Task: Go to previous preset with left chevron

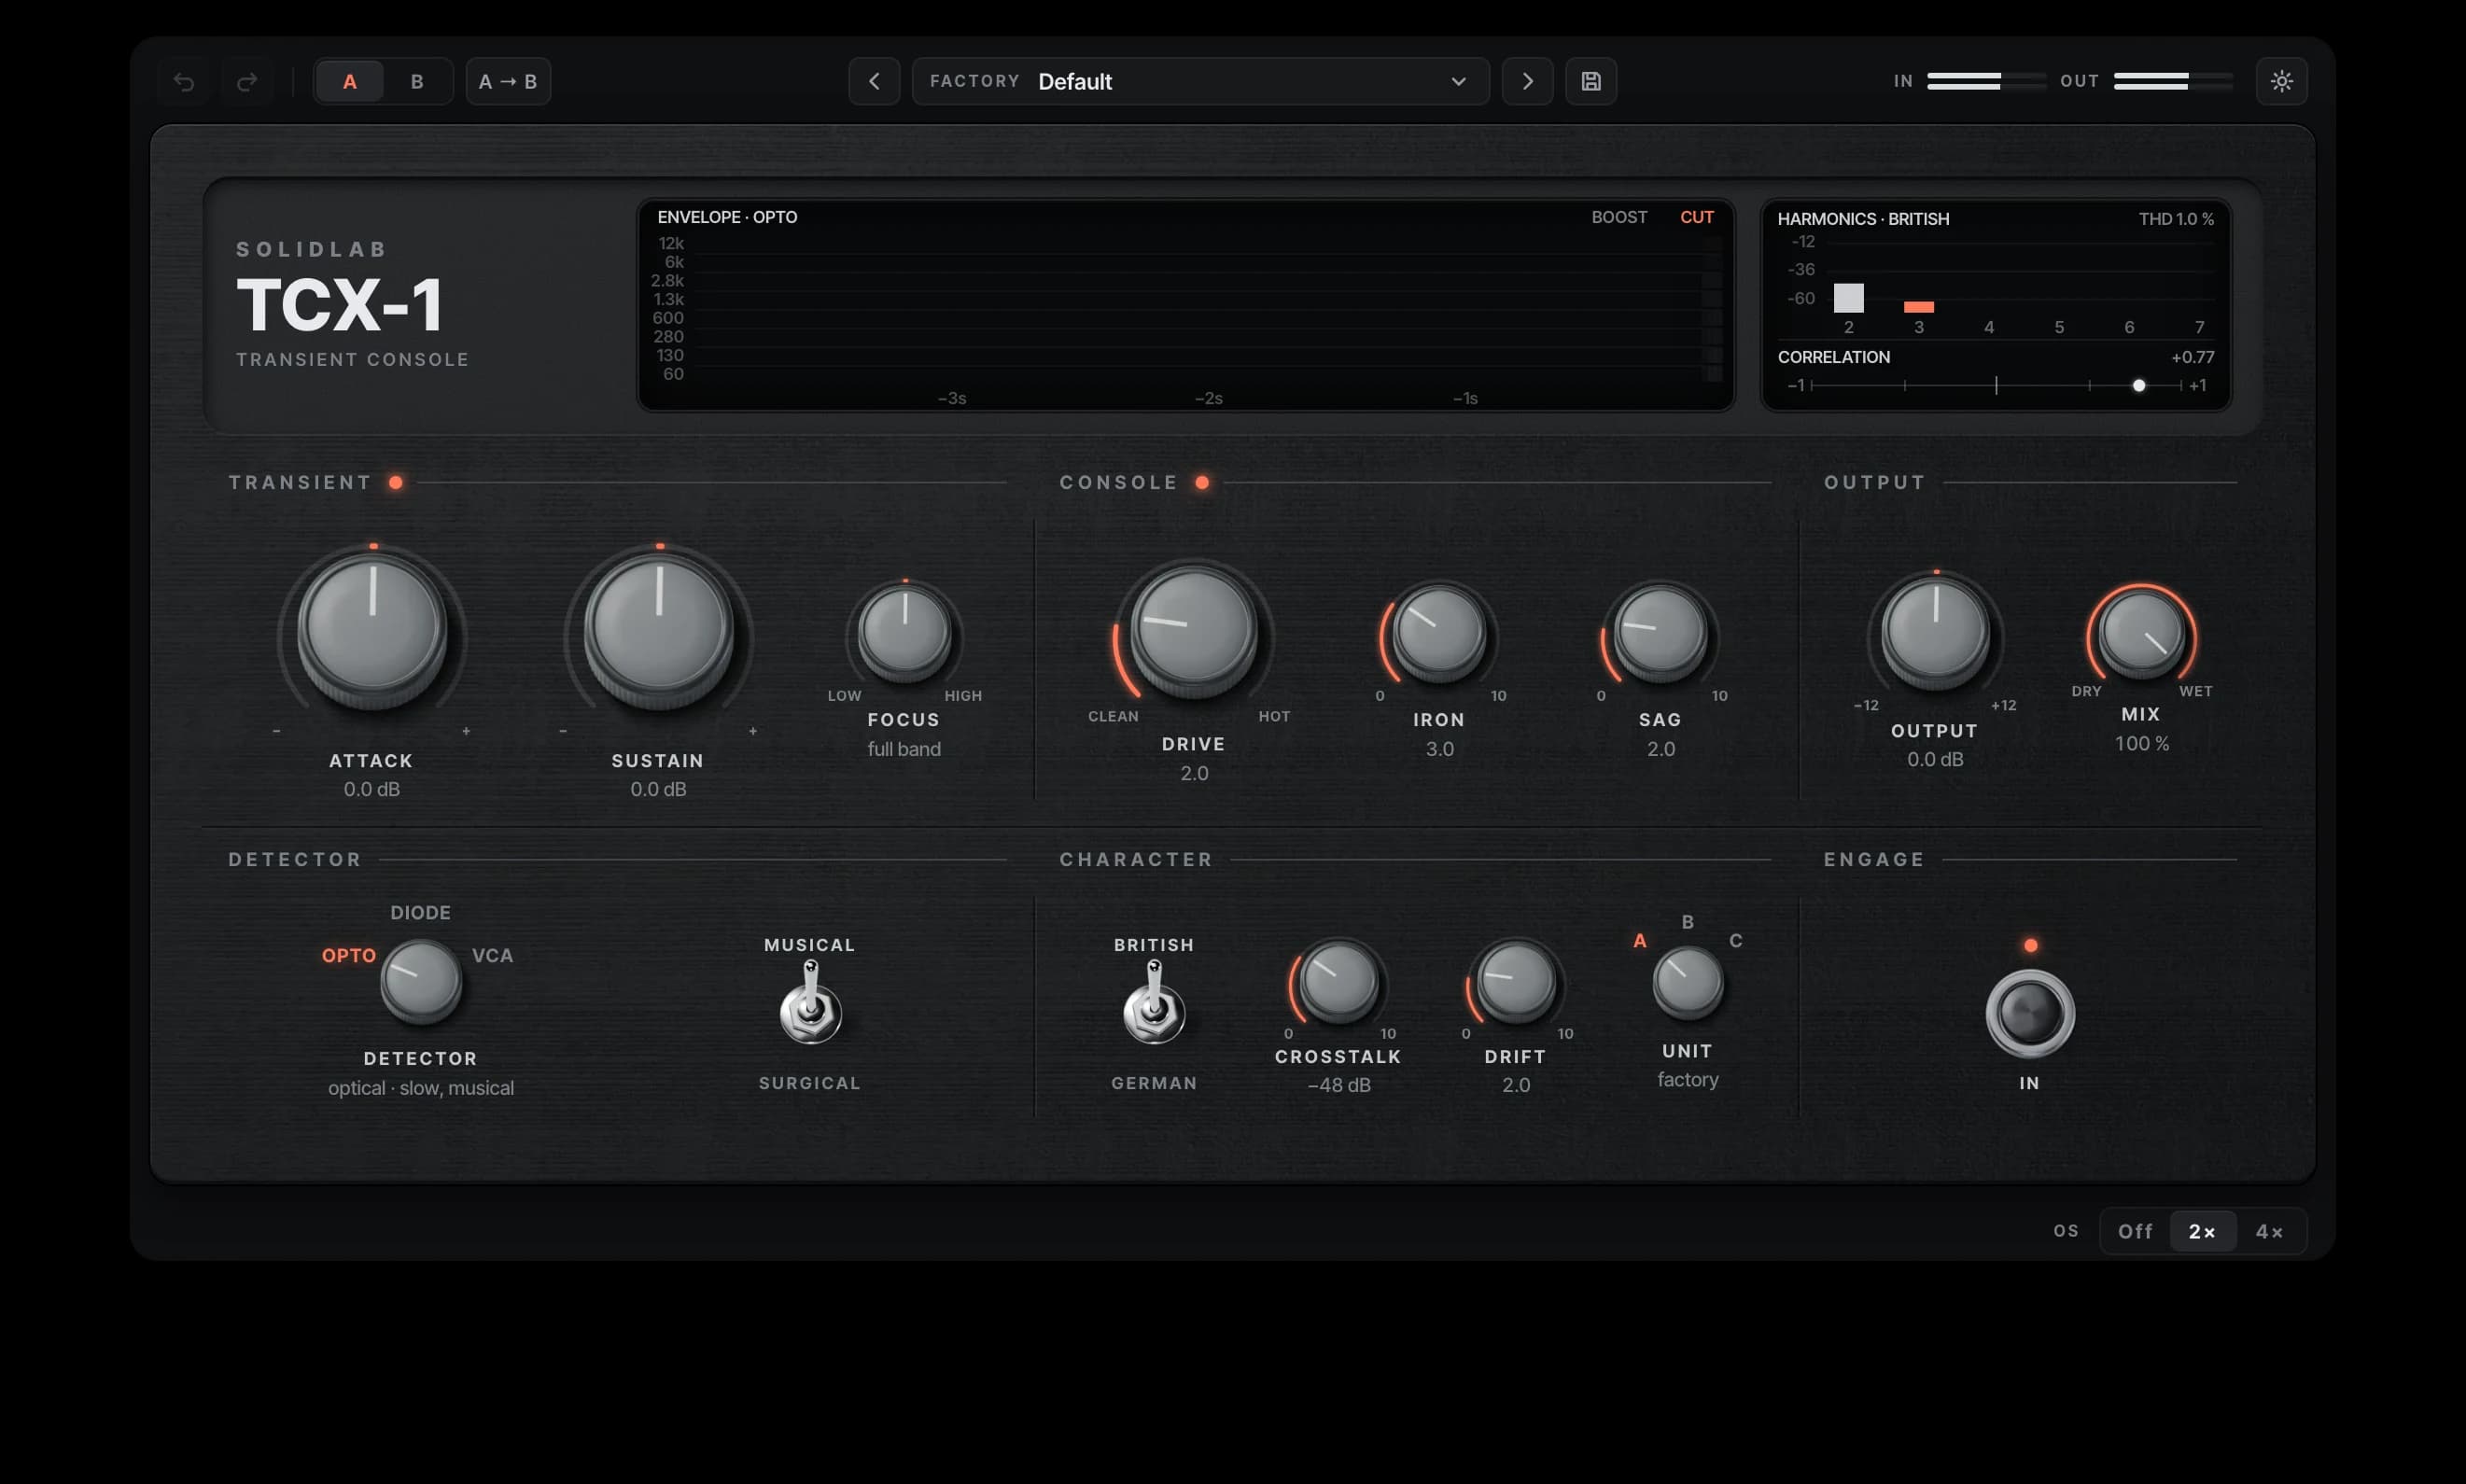Action: click(874, 81)
